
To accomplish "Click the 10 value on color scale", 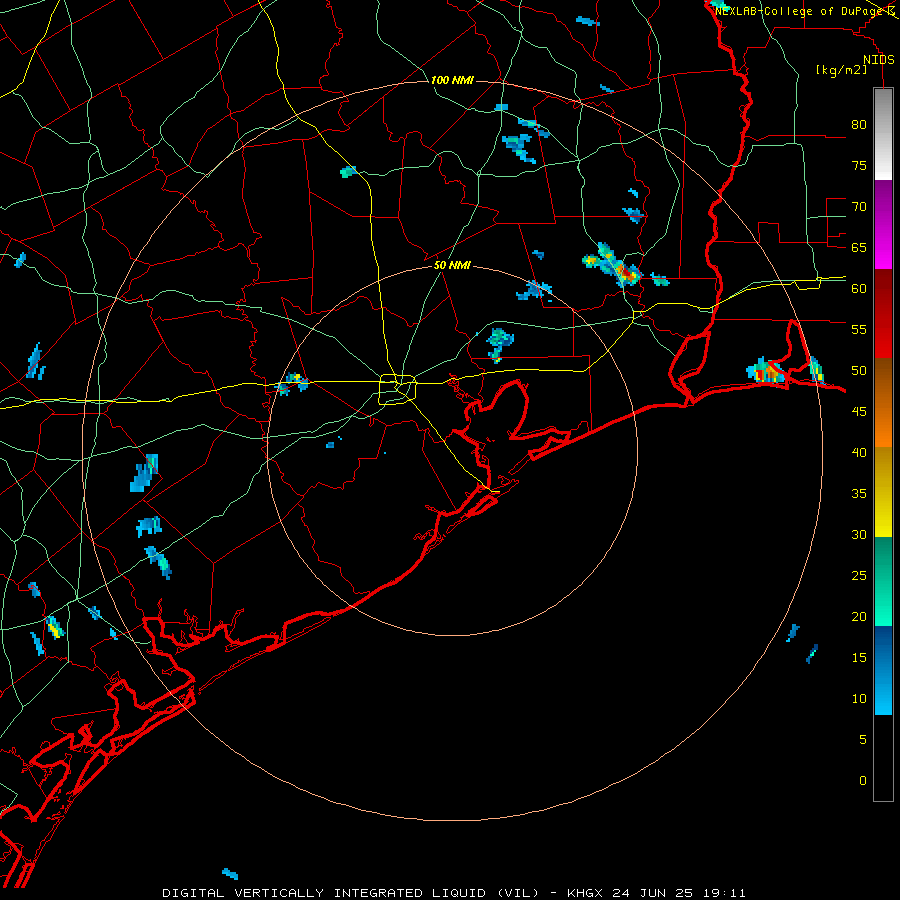I will click(859, 699).
